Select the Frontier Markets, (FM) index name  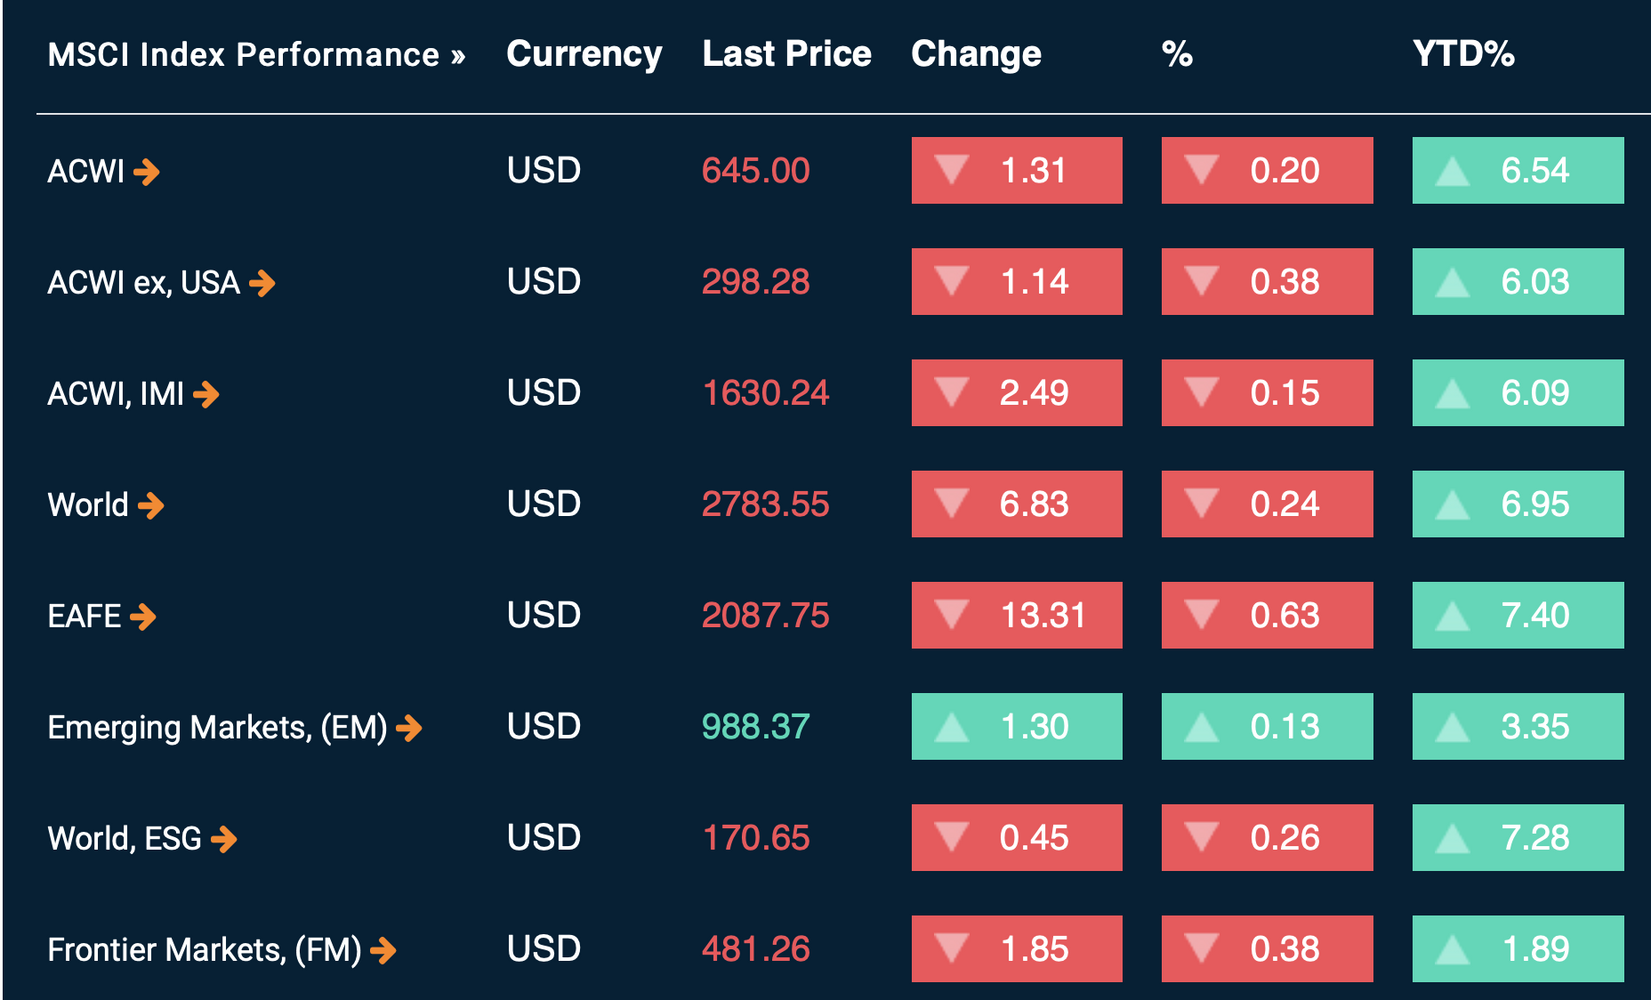click(x=204, y=949)
